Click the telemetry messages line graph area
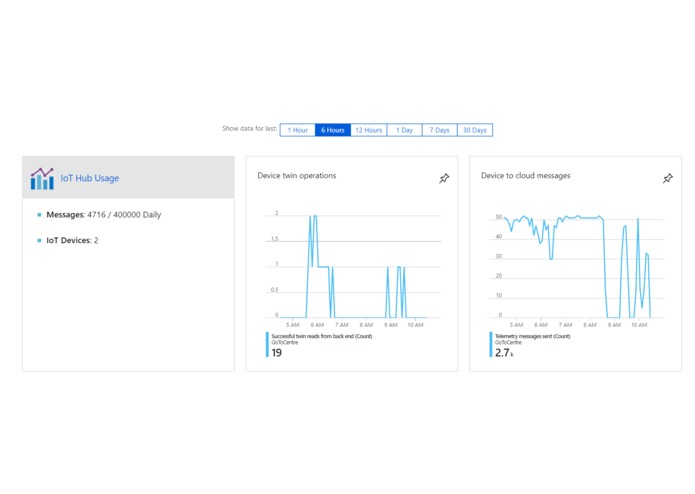Viewport: 695px width, 494px height. point(577,266)
